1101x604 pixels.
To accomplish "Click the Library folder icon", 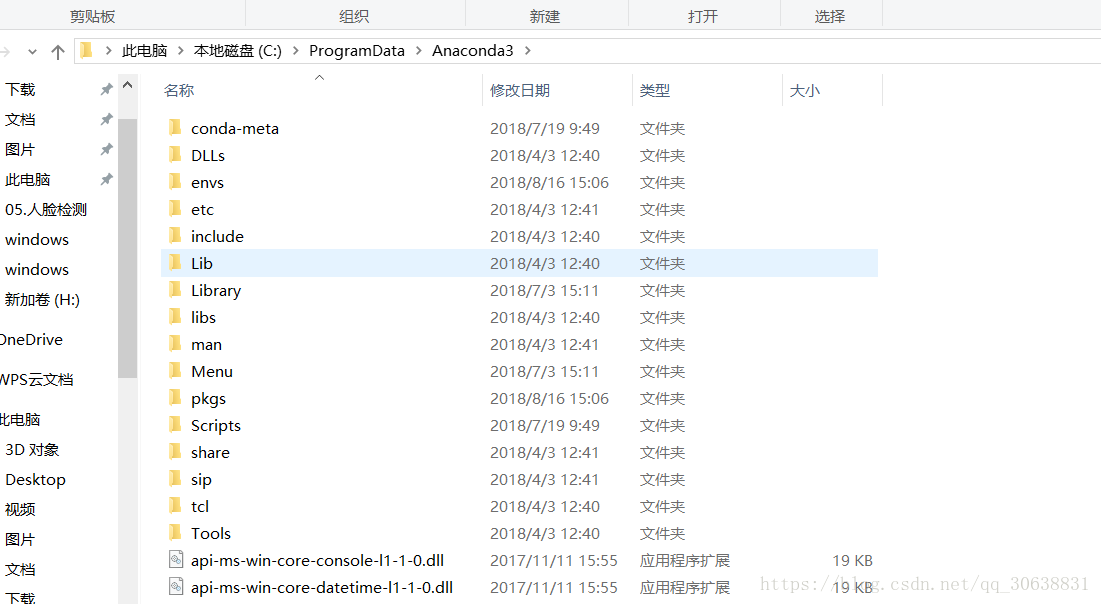I will click(x=175, y=289).
